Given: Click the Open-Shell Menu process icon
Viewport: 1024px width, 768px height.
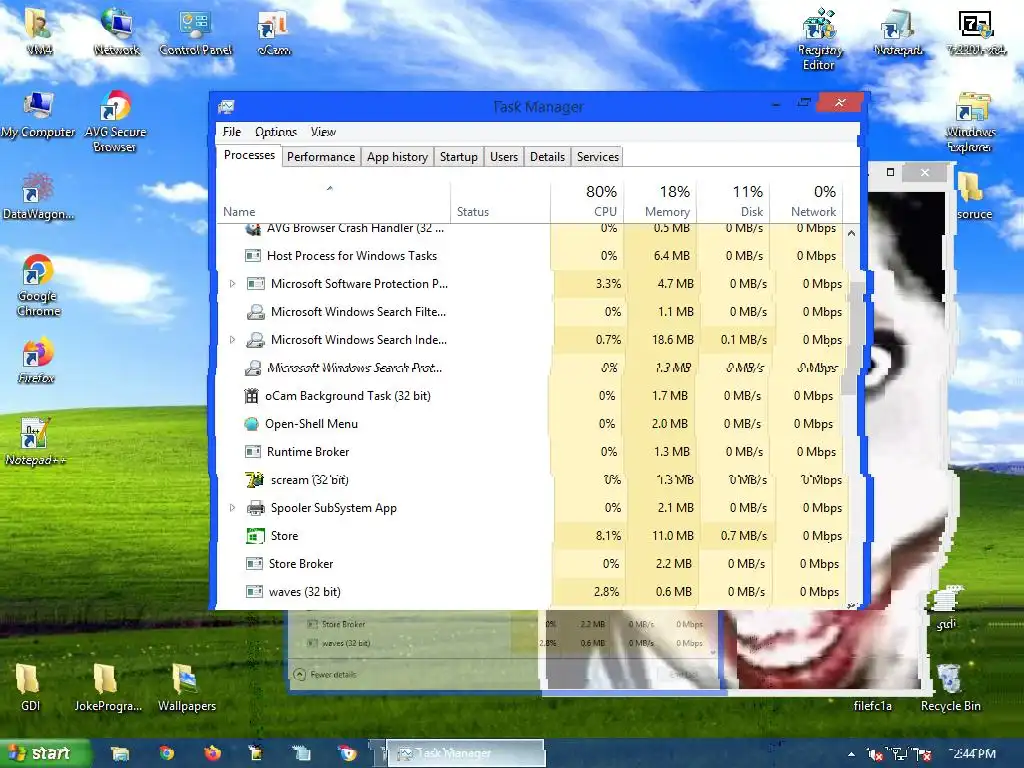Looking at the screenshot, I should [251, 424].
